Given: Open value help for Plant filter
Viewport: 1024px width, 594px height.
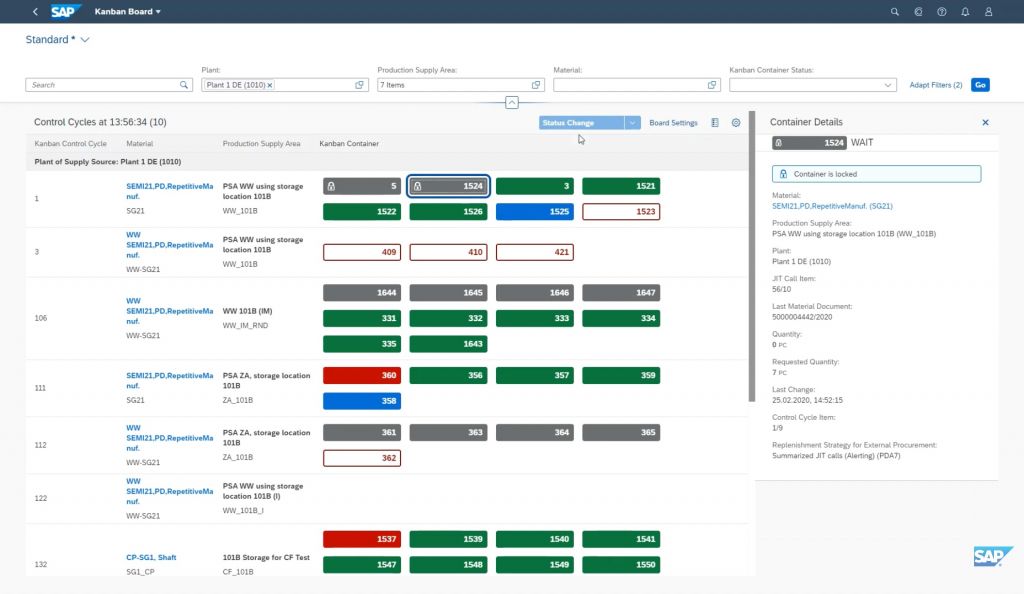Looking at the screenshot, I should click(360, 85).
